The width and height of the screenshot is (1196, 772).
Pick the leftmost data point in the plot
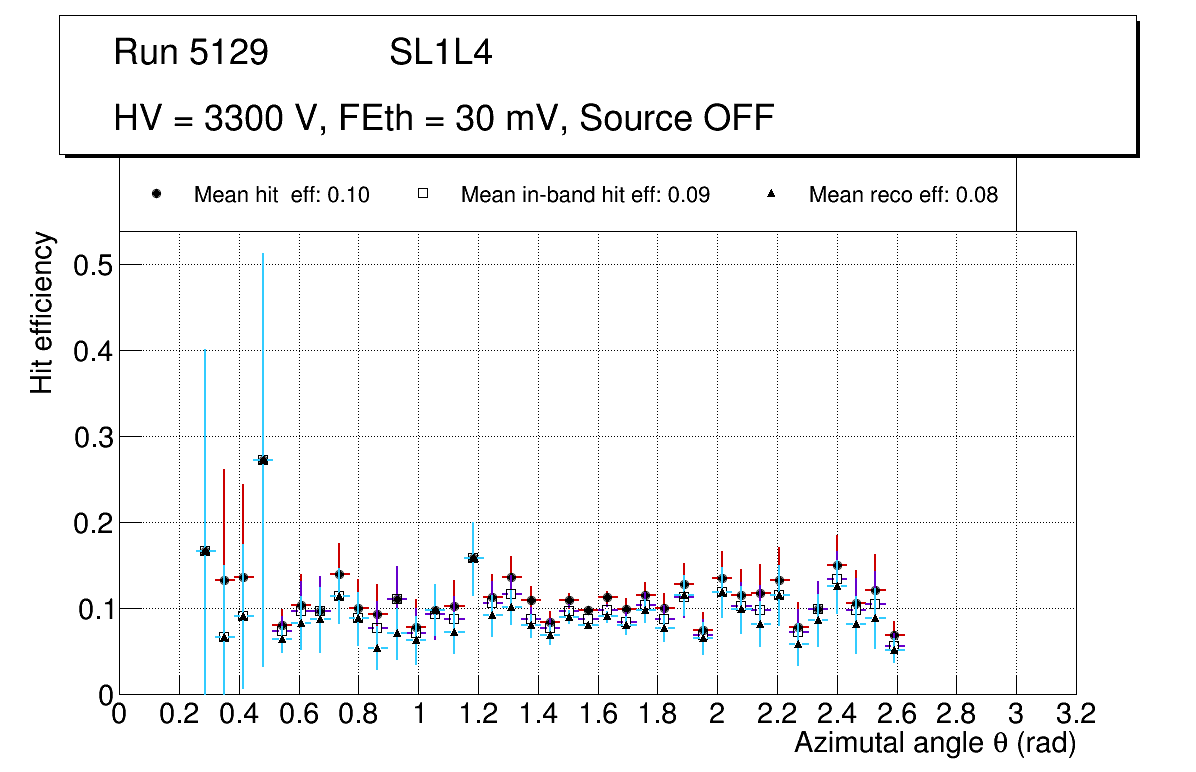pyautogui.click(x=205, y=551)
